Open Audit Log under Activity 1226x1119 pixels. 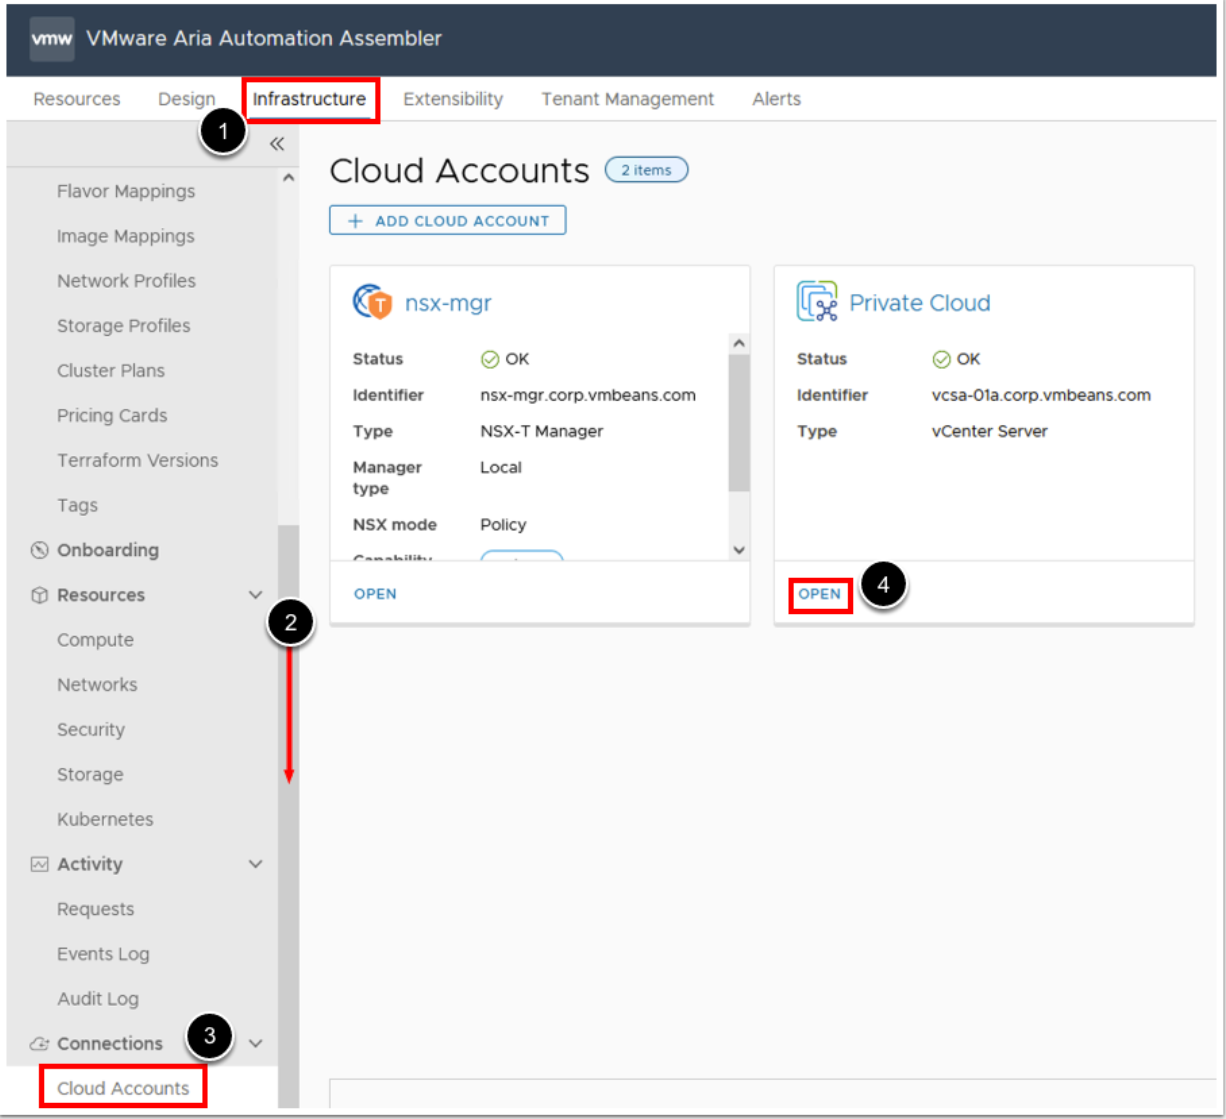click(x=98, y=999)
